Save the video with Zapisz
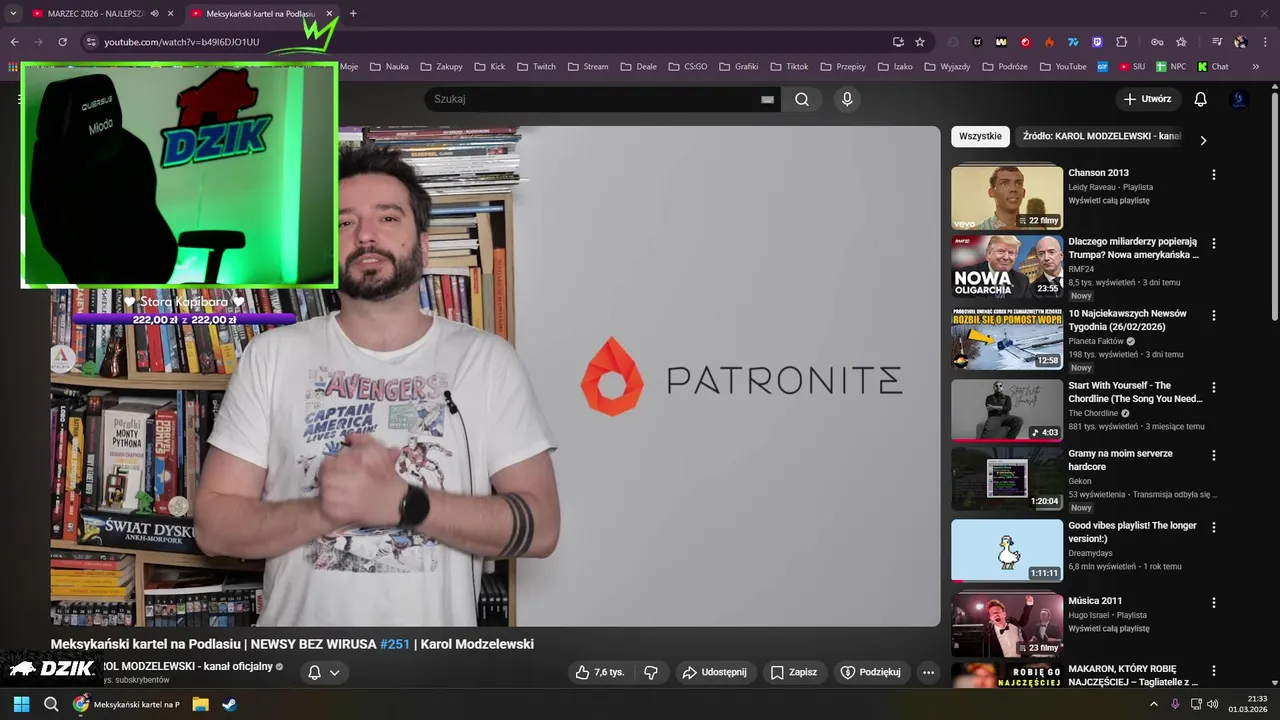The width and height of the screenshot is (1280, 720). 793,672
